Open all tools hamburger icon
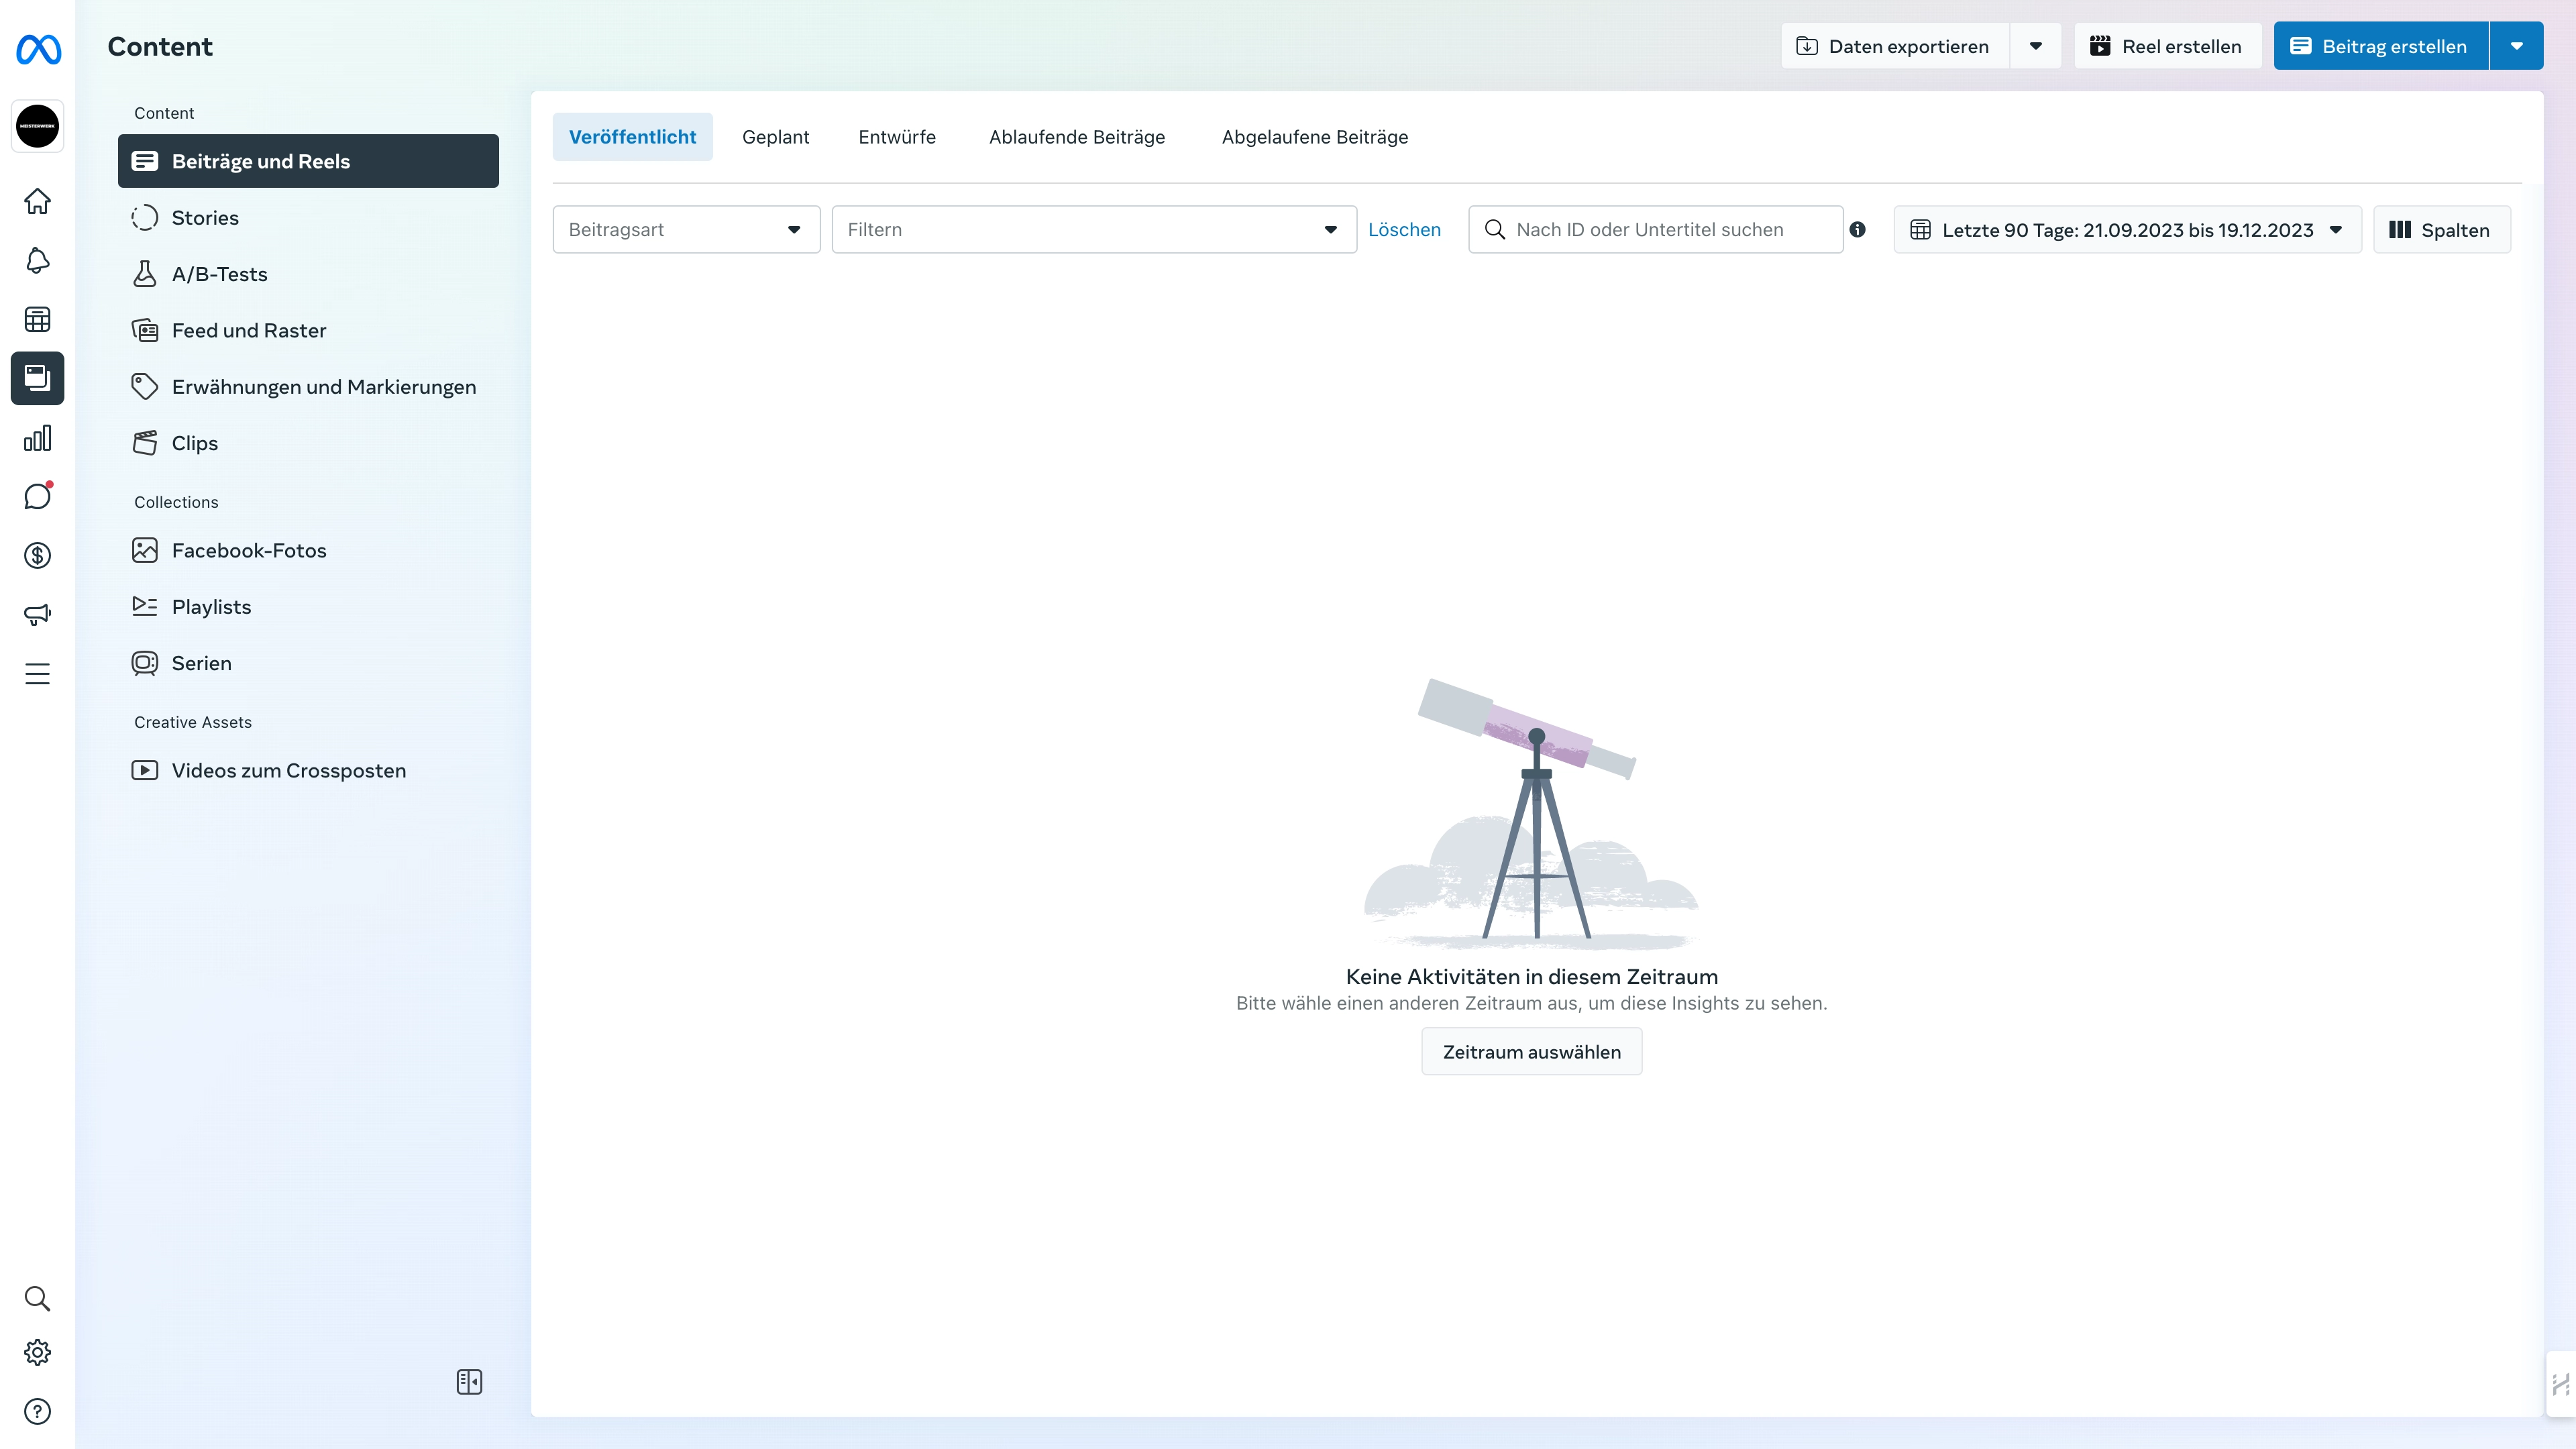 38,673
